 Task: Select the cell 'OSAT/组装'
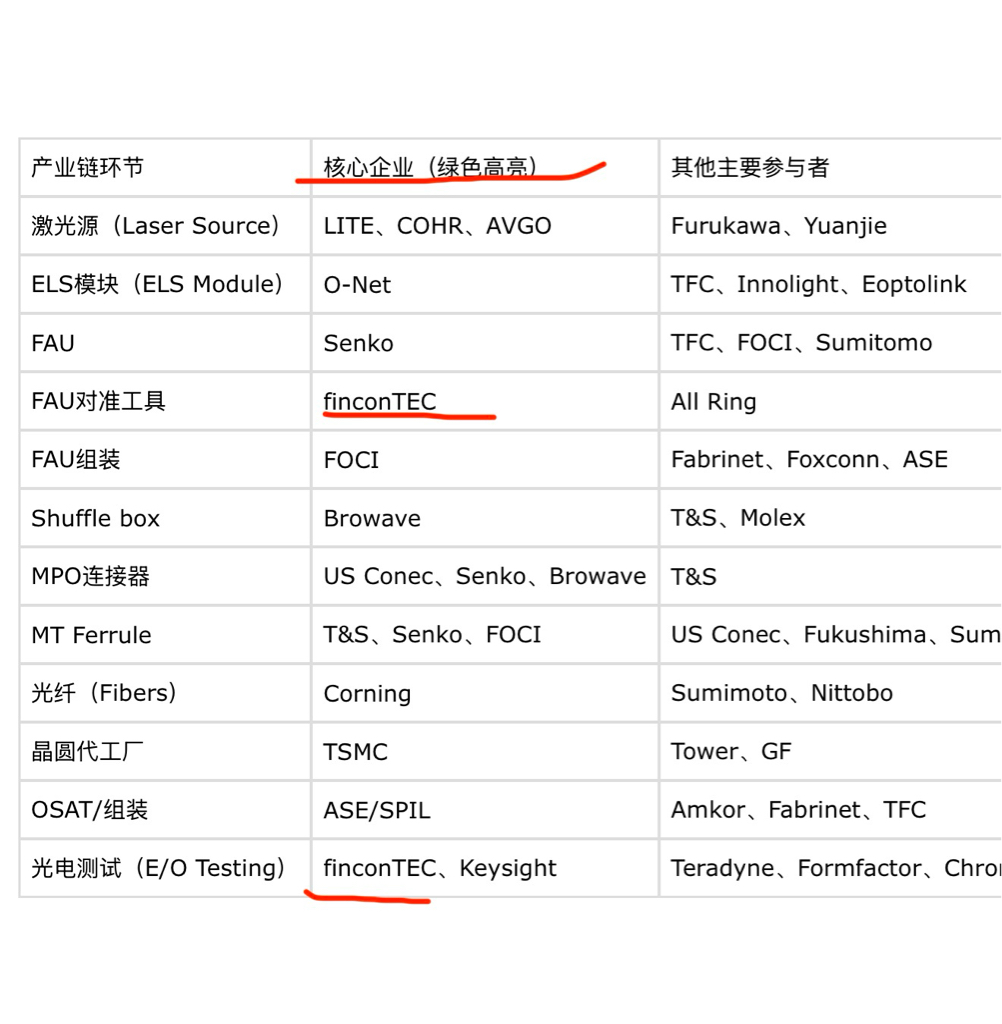[x=165, y=810]
